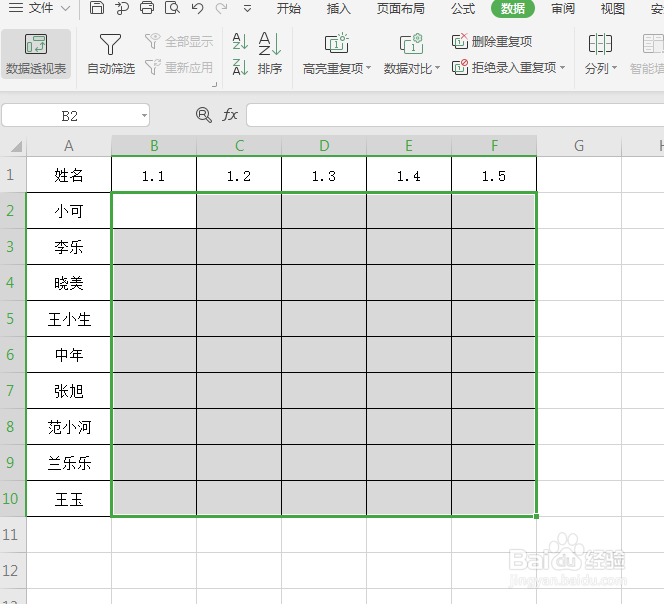The height and width of the screenshot is (604, 664).
Task: Open the Pivot Table (数据透视表) tool
Action: tap(36, 54)
